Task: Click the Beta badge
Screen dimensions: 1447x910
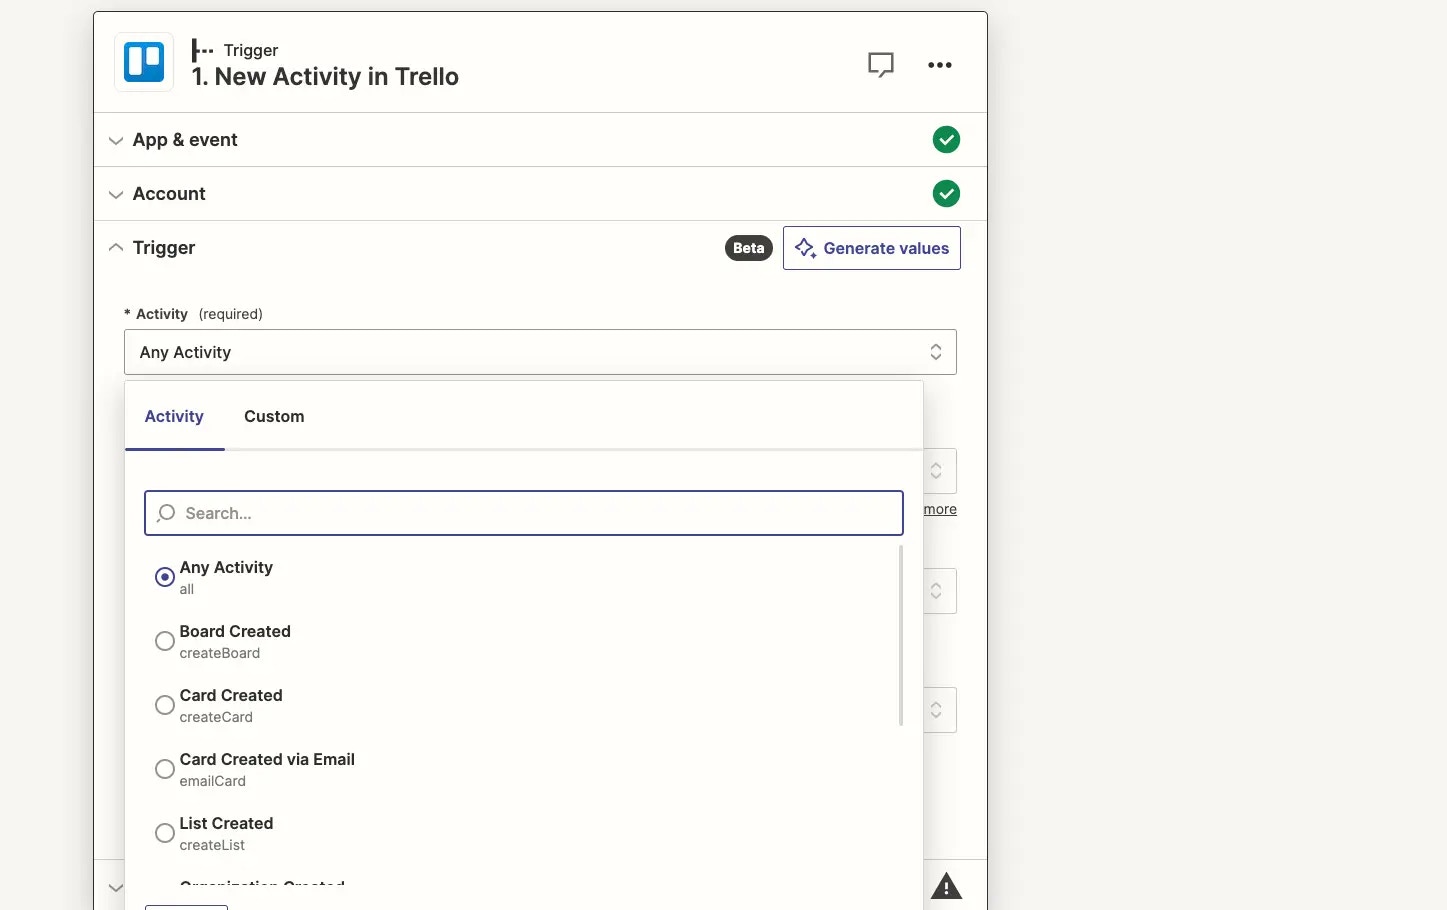Action: pos(749,248)
